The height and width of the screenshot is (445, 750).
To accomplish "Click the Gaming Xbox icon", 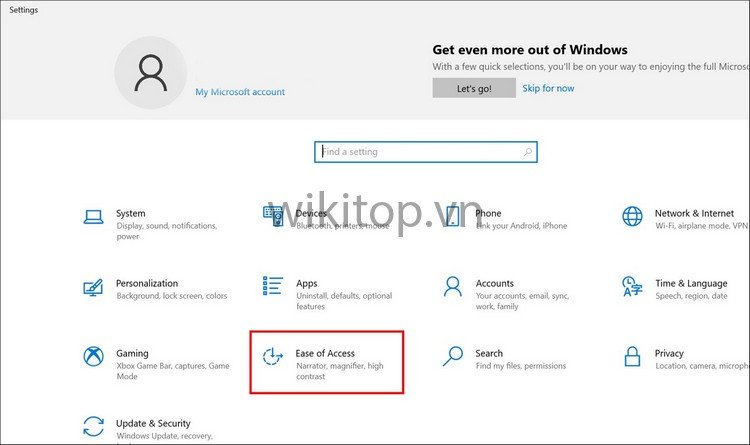I will pyautogui.click(x=93, y=358).
